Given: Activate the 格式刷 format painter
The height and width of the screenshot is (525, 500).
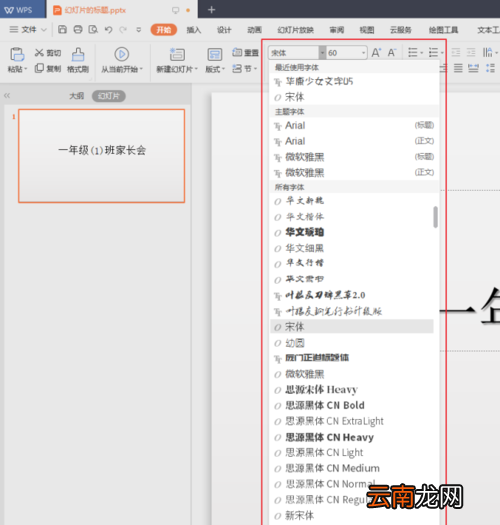Looking at the screenshot, I should pos(78,60).
